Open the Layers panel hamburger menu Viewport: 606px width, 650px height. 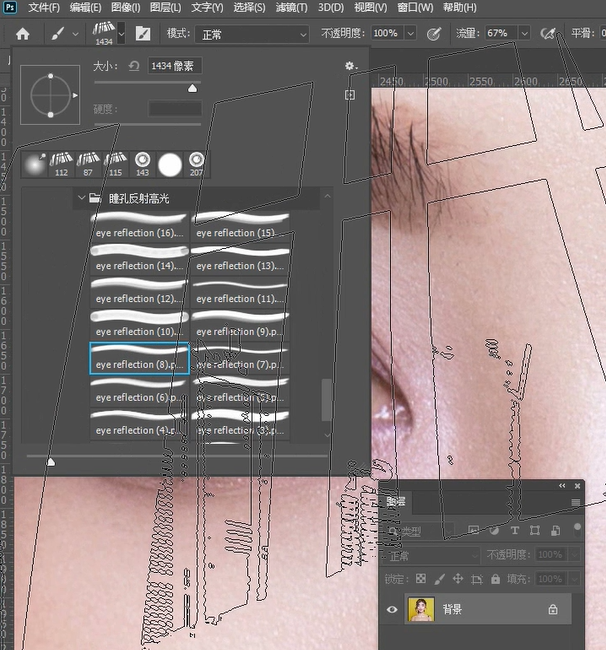(x=576, y=502)
